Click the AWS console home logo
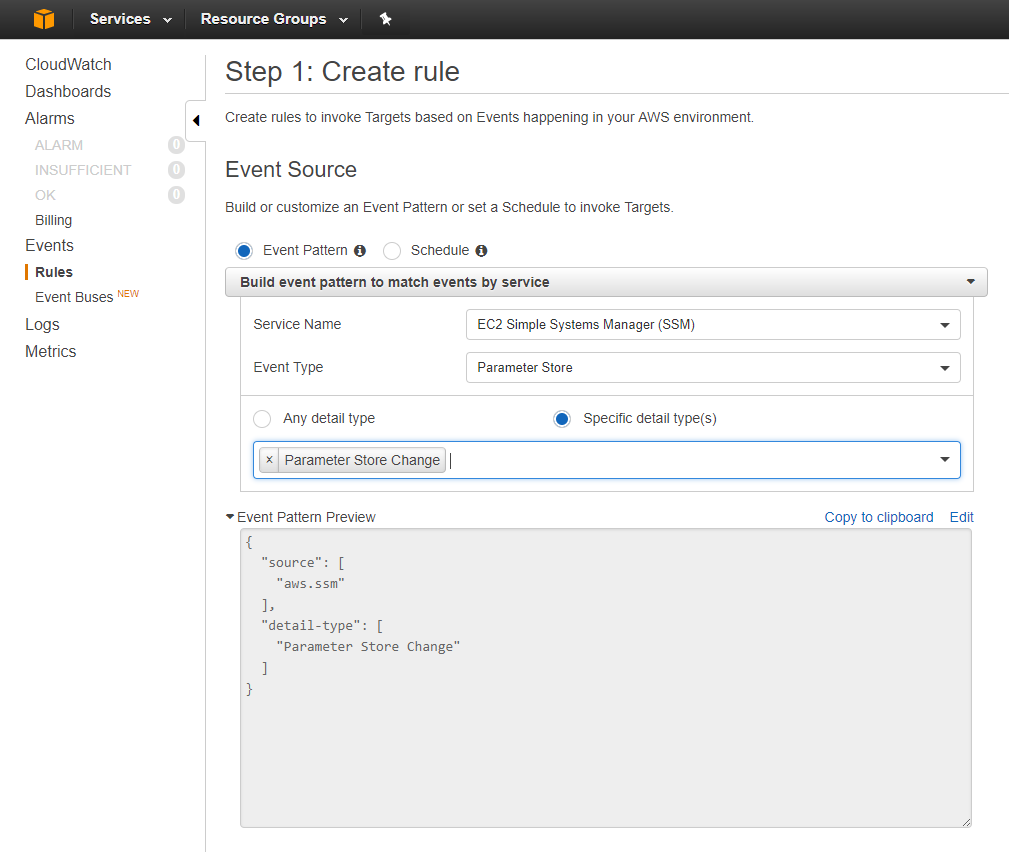Screen dimensions: 1009x852 tap(43, 19)
